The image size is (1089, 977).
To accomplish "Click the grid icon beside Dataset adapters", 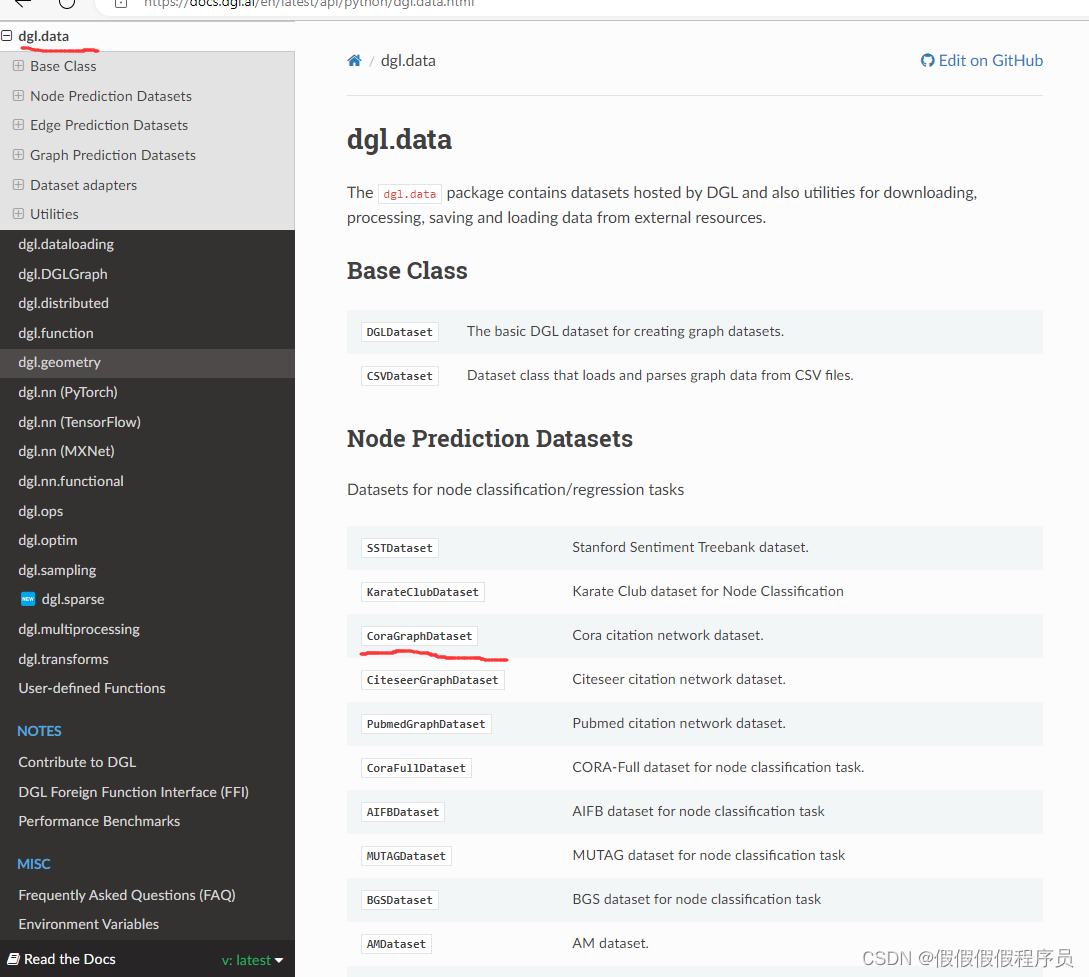I will tap(18, 184).
